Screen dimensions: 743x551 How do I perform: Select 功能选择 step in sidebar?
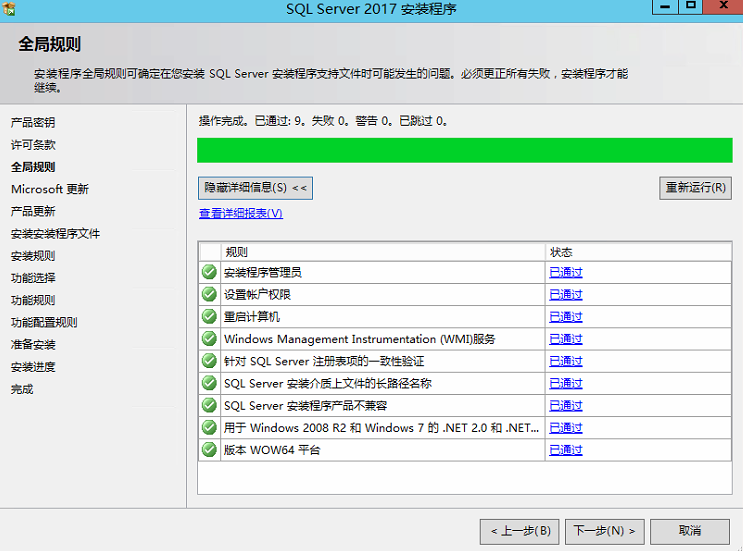pyautogui.click(x=33, y=278)
